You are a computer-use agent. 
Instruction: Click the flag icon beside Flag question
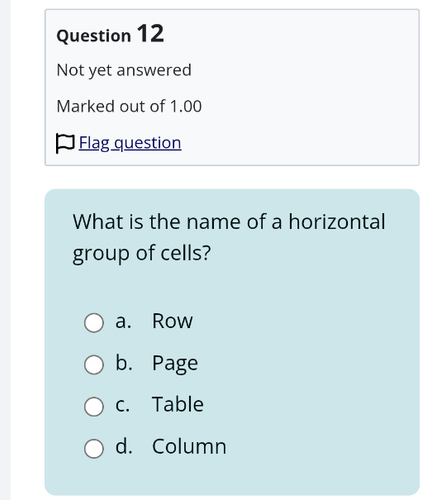point(65,143)
